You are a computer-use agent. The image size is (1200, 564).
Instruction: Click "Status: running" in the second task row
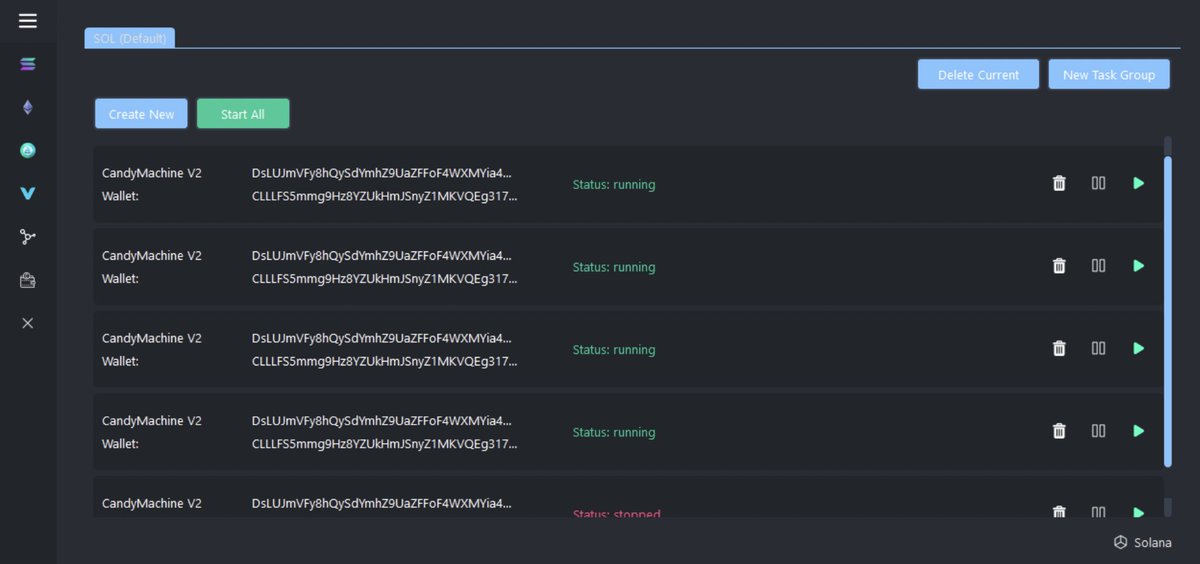pyautogui.click(x=614, y=268)
